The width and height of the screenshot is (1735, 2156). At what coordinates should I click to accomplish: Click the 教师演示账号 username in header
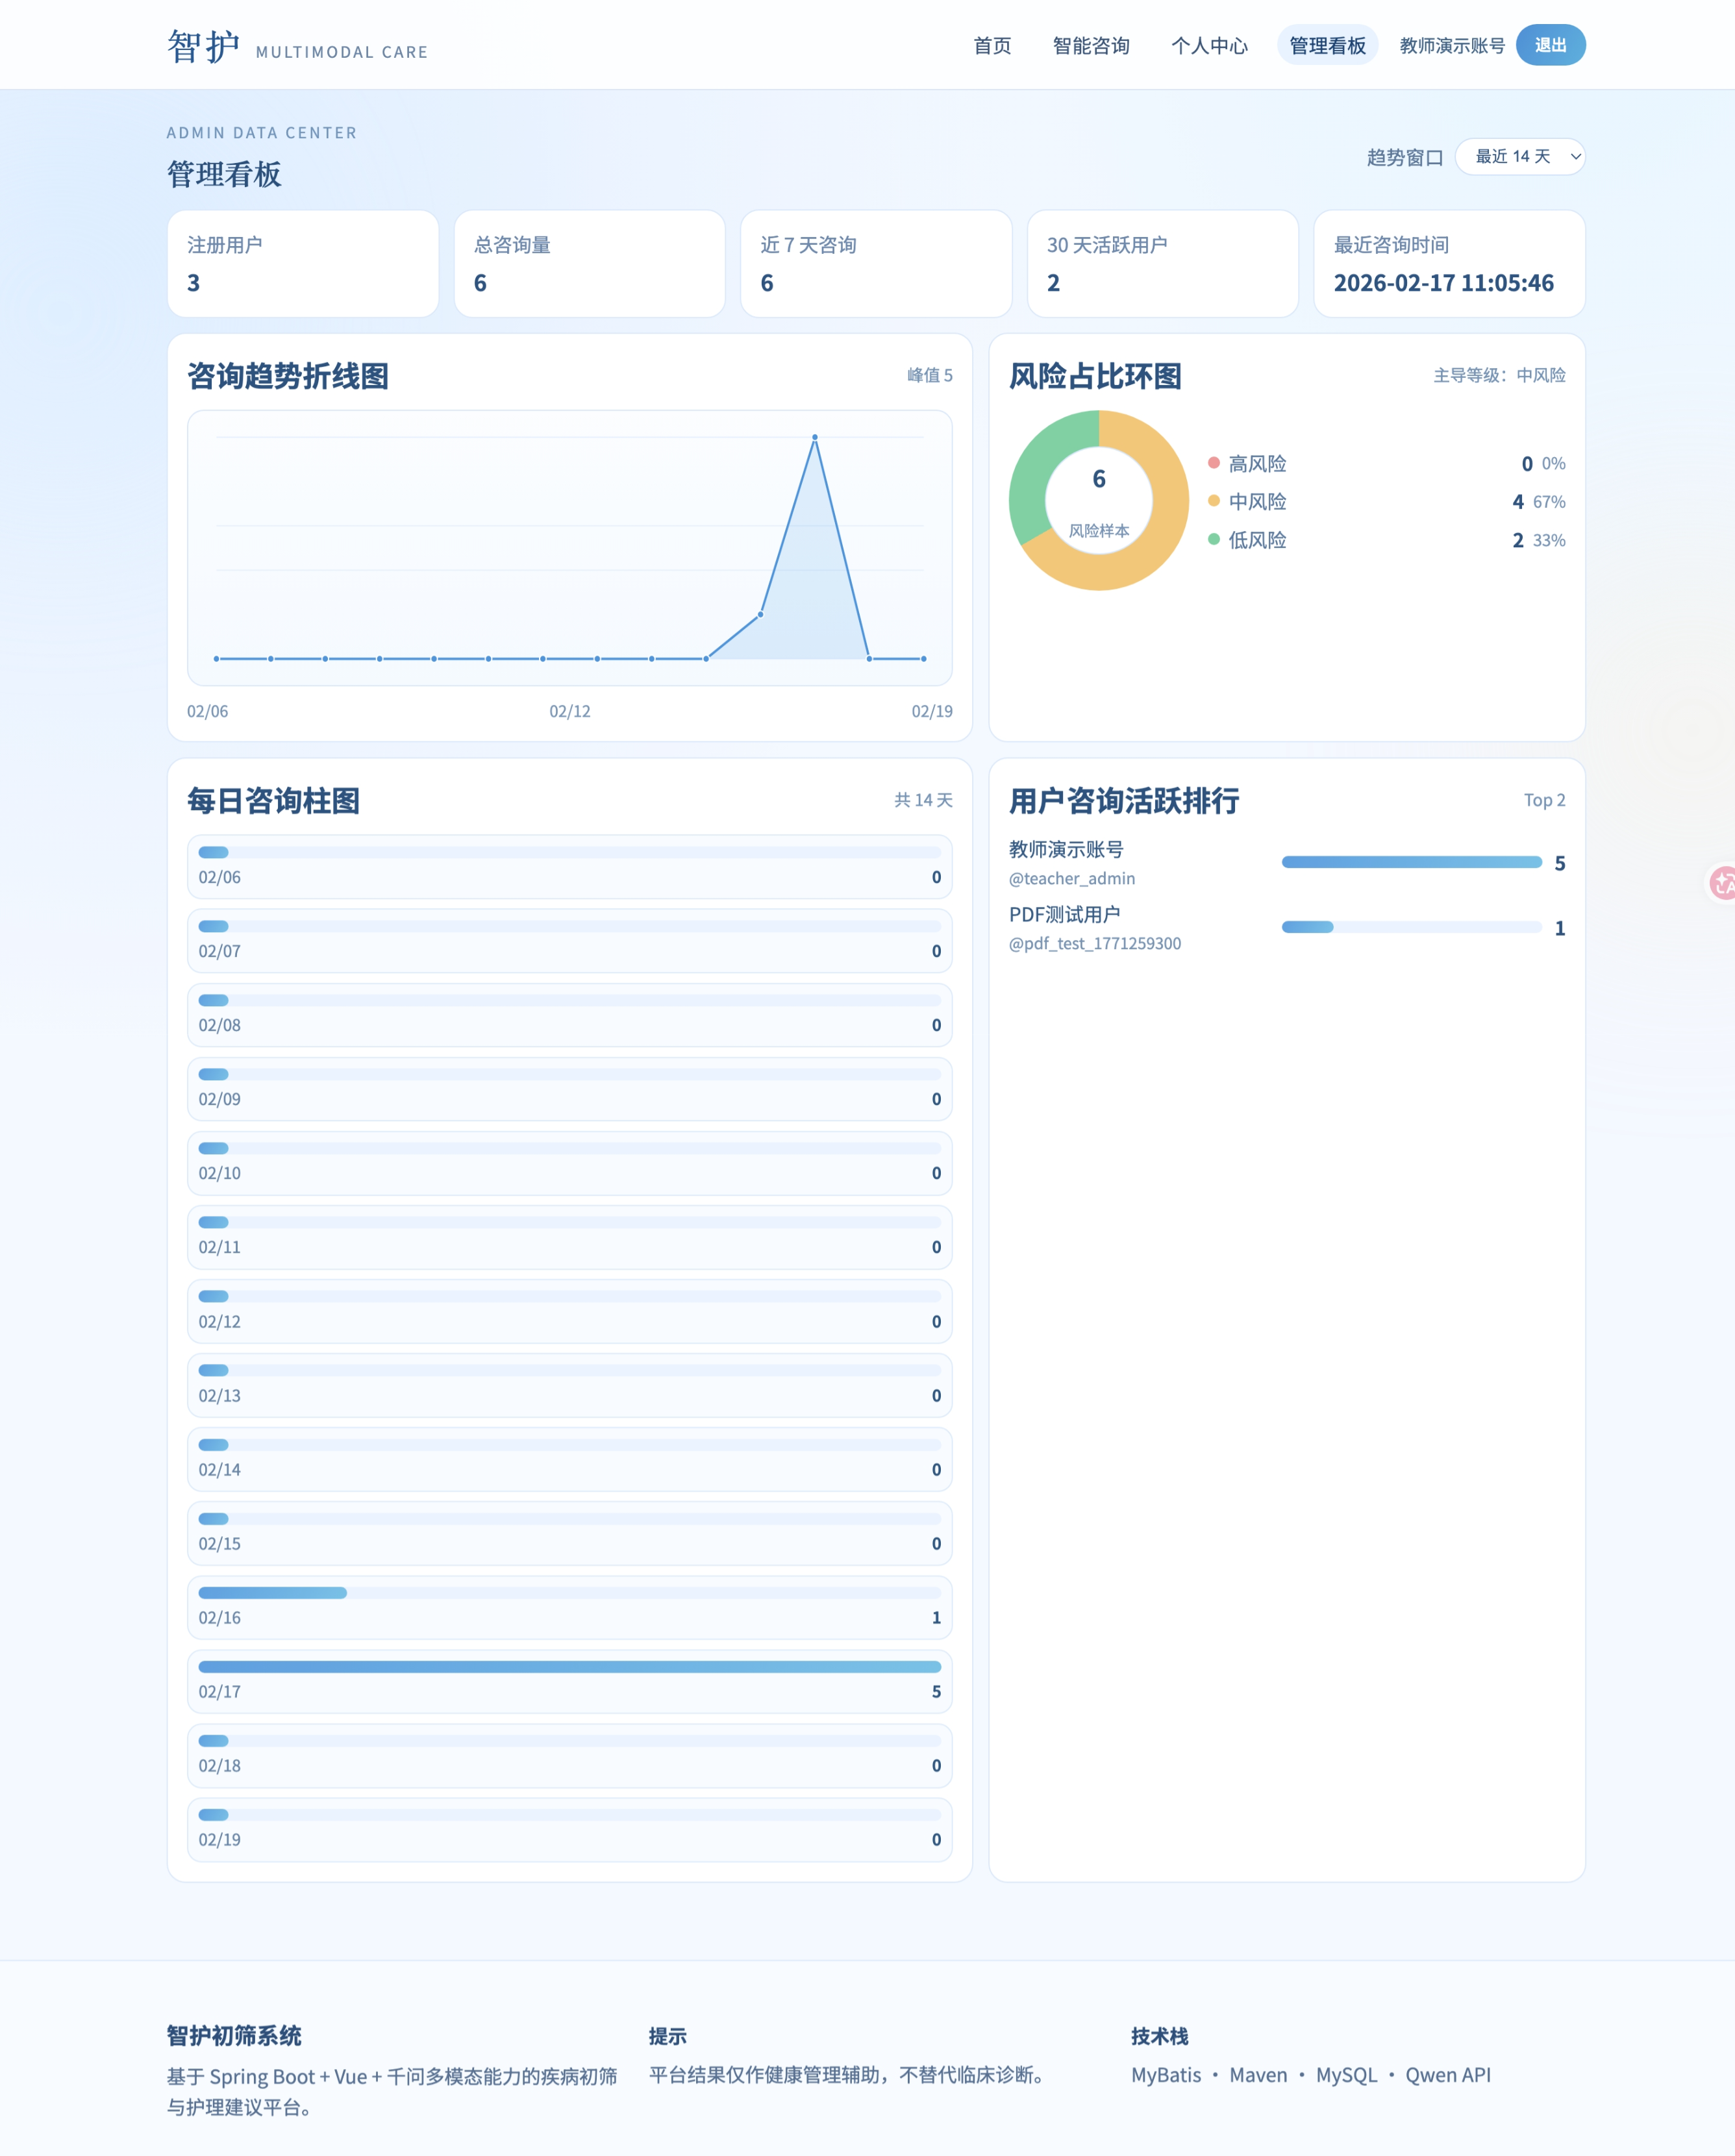[x=1451, y=46]
